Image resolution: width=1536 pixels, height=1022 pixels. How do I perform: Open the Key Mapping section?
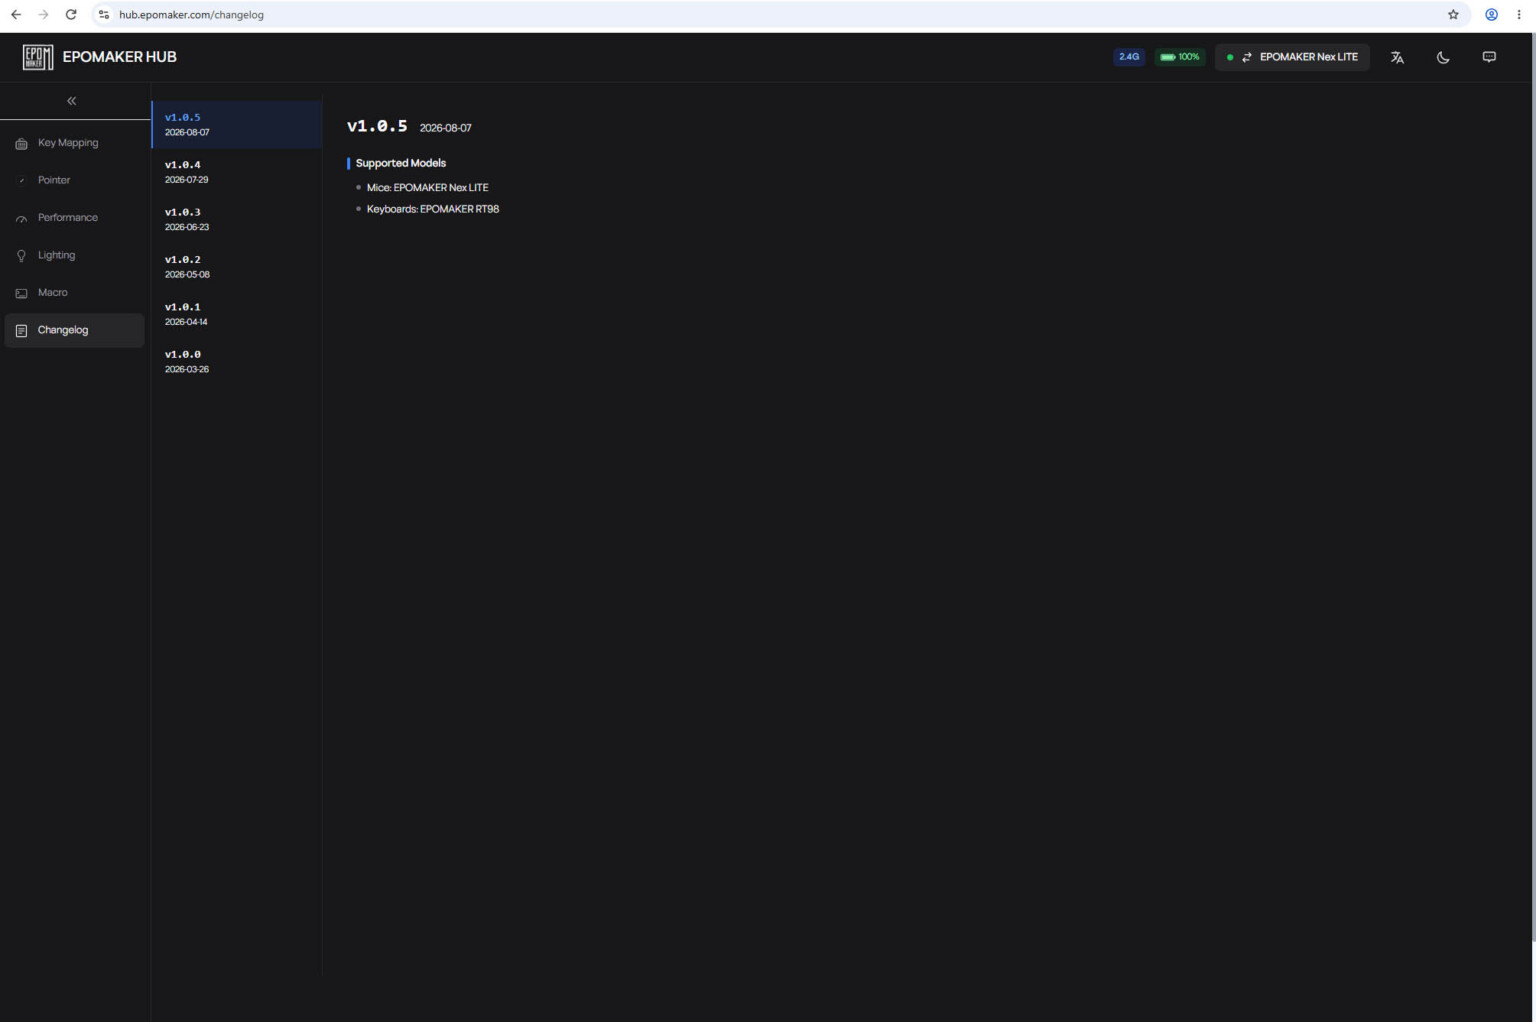(75, 143)
